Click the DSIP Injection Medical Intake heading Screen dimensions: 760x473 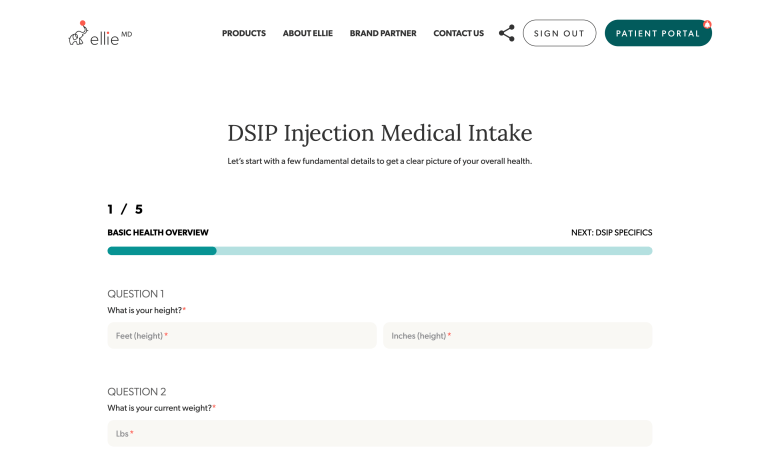point(380,133)
